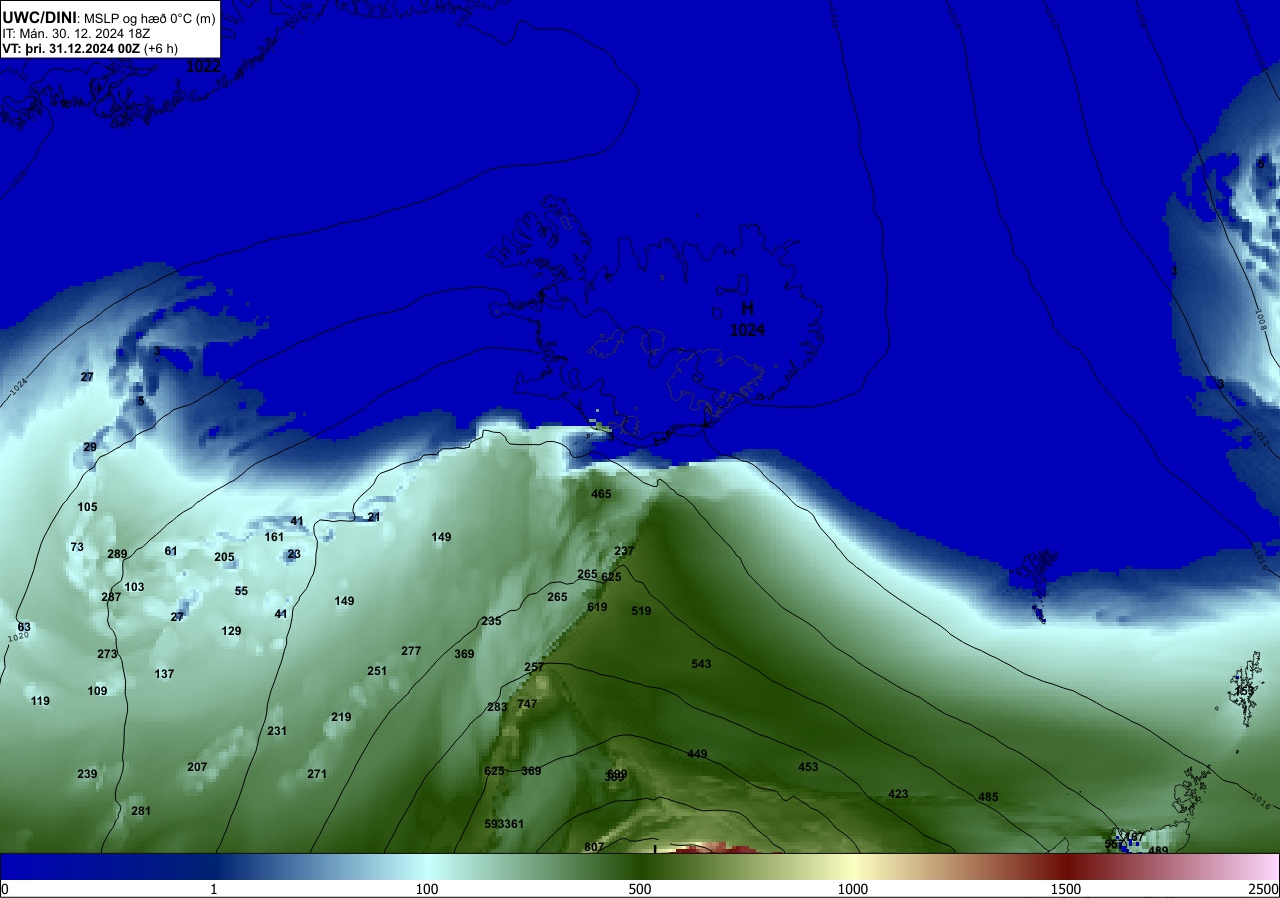Click the 105 height value
Image resolution: width=1280 pixels, height=898 pixels.
click(x=87, y=507)
